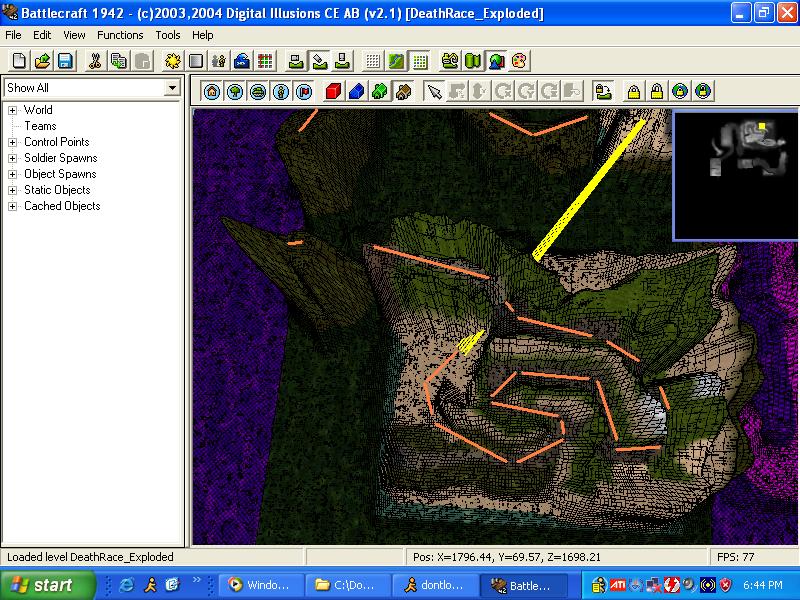Select the green house object icon

[380, 92]
